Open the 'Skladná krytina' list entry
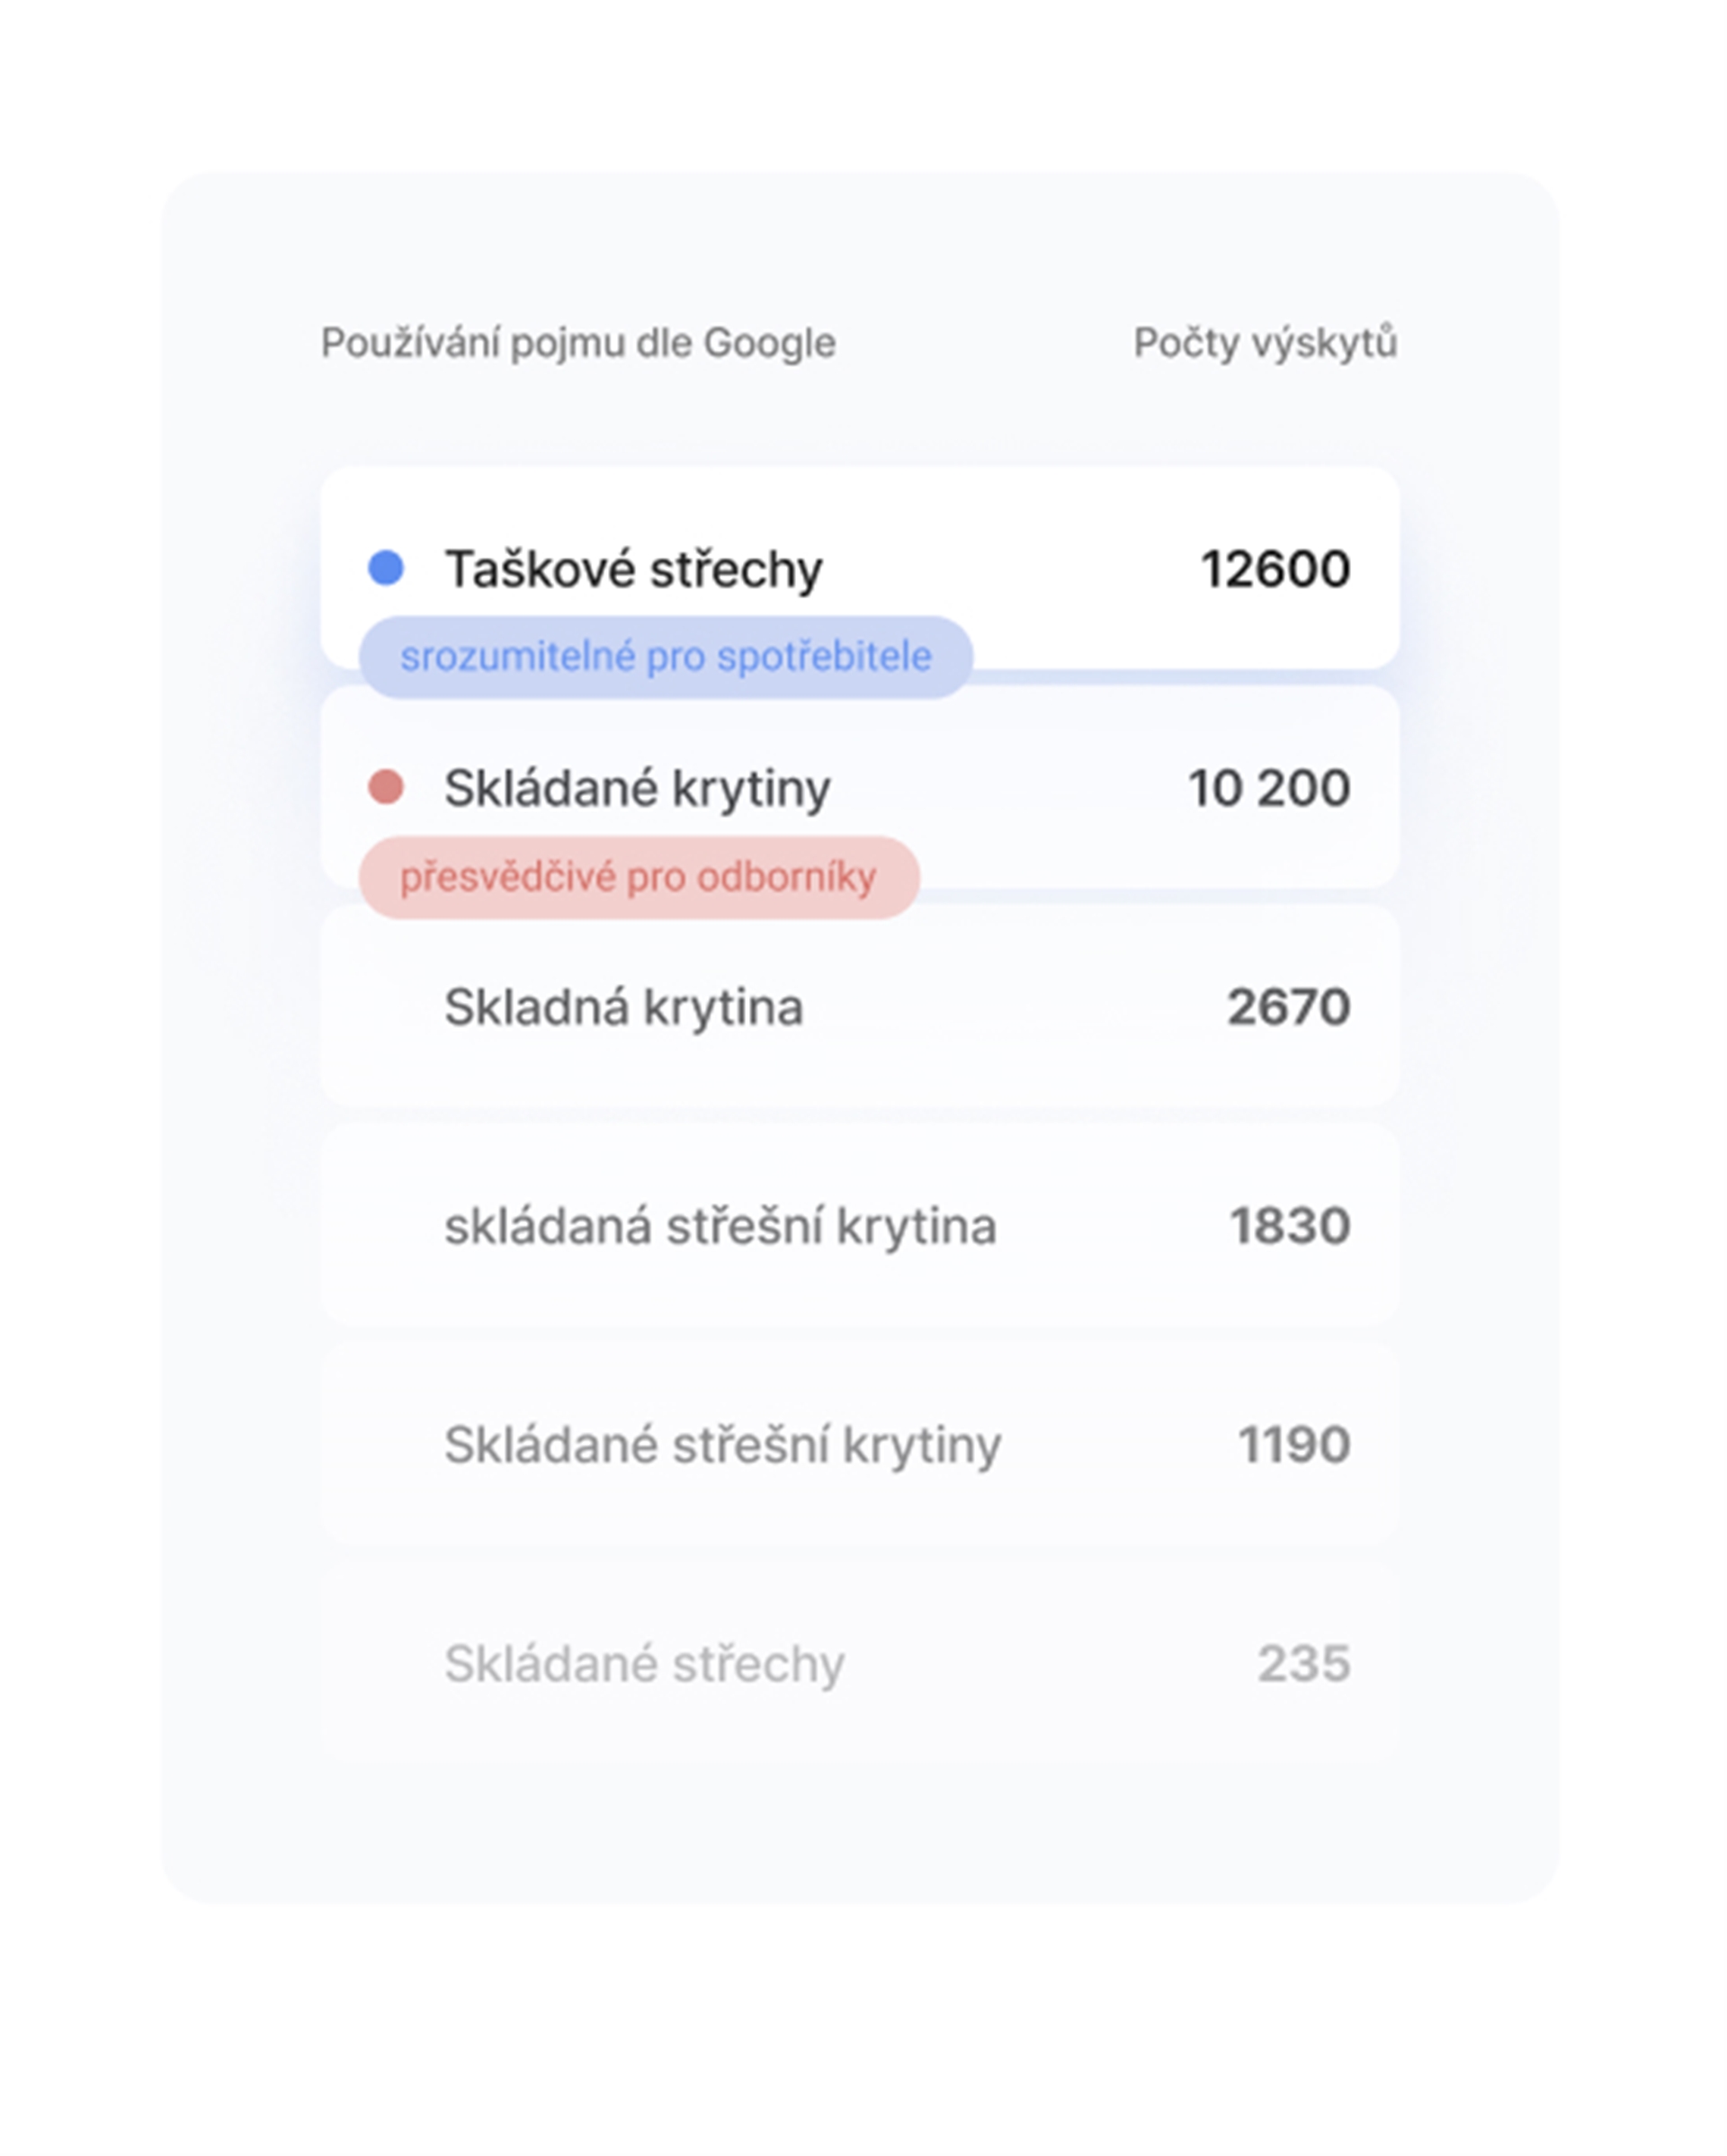The width and height of the screenshot is (1727, 2156). coord(623,1007)
